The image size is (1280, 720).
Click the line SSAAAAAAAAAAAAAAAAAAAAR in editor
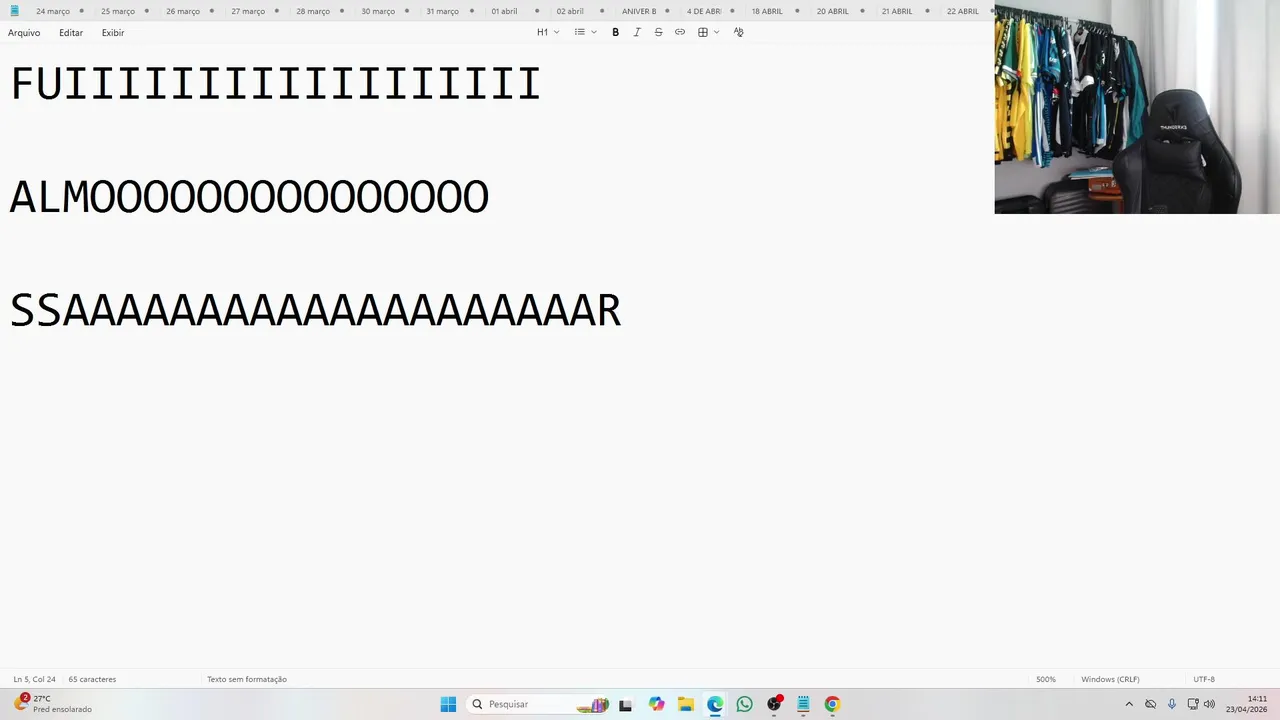click(315, 310)
